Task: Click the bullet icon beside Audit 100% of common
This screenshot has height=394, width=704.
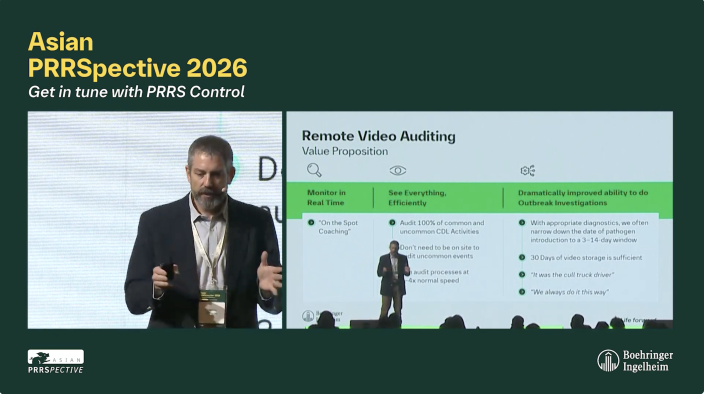Action: [392, 223]
